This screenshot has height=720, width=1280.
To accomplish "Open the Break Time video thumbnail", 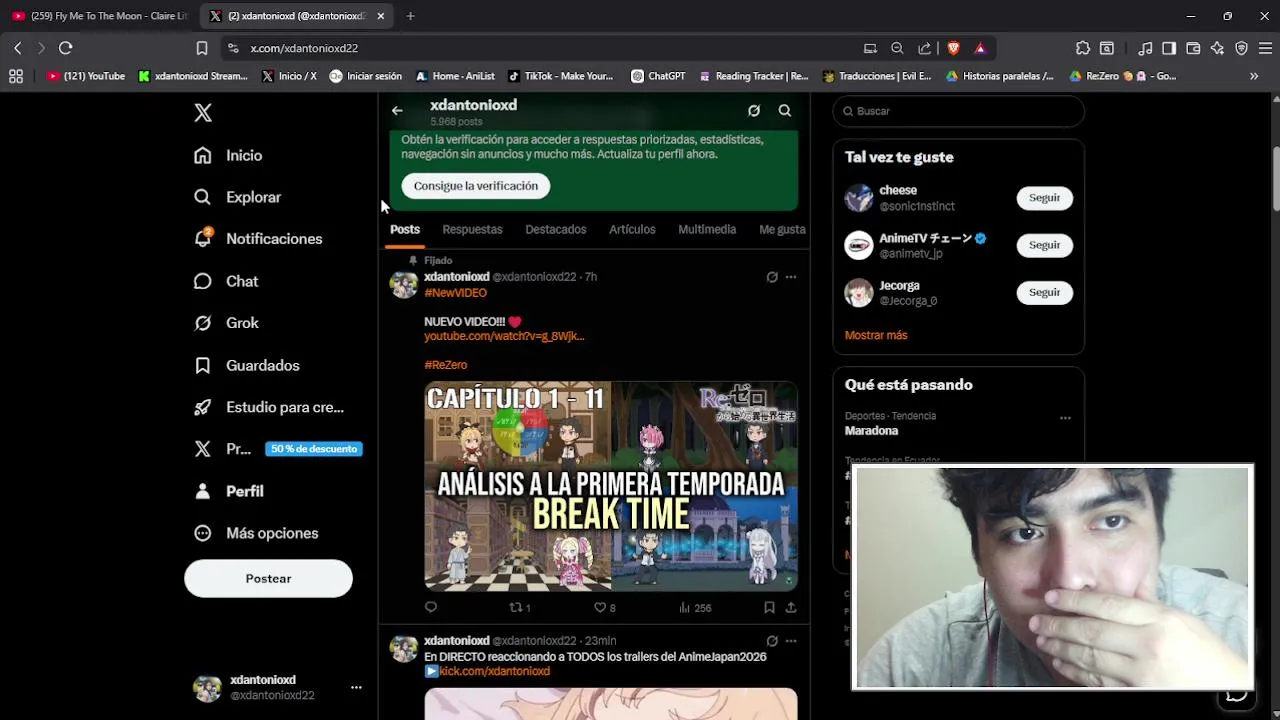I will click(611, 486).
